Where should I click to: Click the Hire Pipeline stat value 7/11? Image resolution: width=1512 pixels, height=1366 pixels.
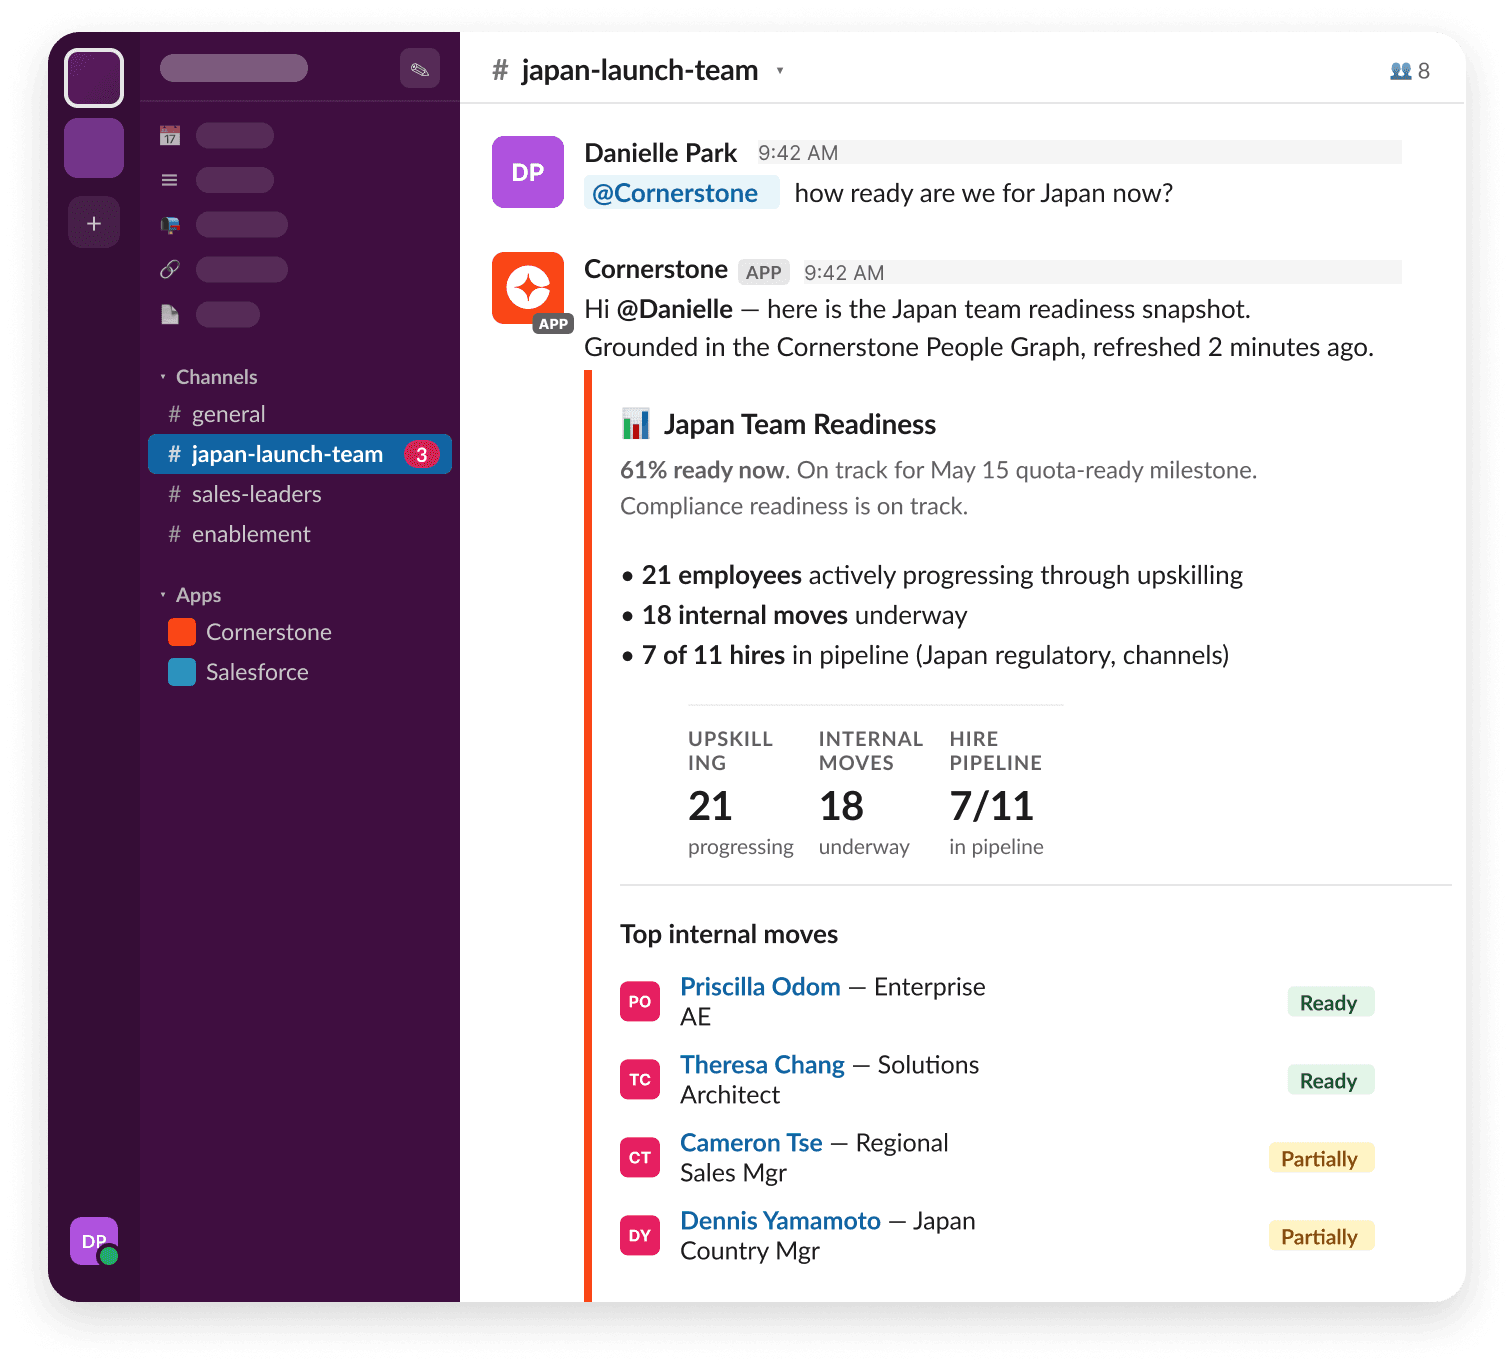pos(992,806)
